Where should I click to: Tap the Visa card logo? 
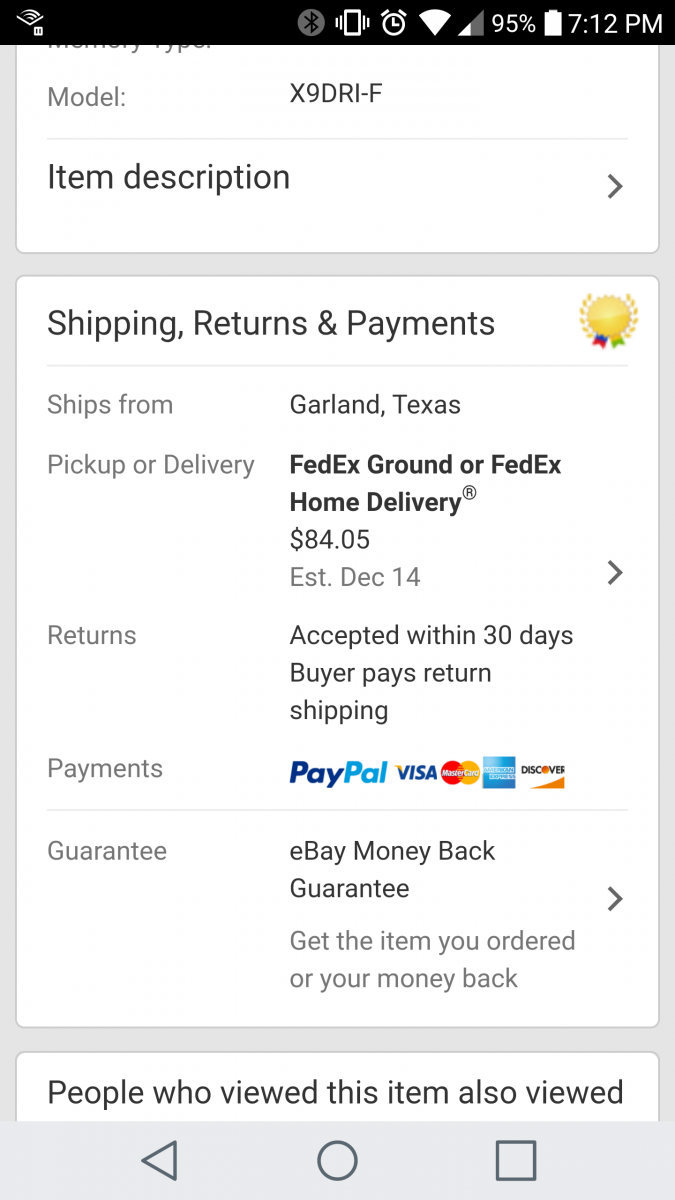(x=416, y=773)
